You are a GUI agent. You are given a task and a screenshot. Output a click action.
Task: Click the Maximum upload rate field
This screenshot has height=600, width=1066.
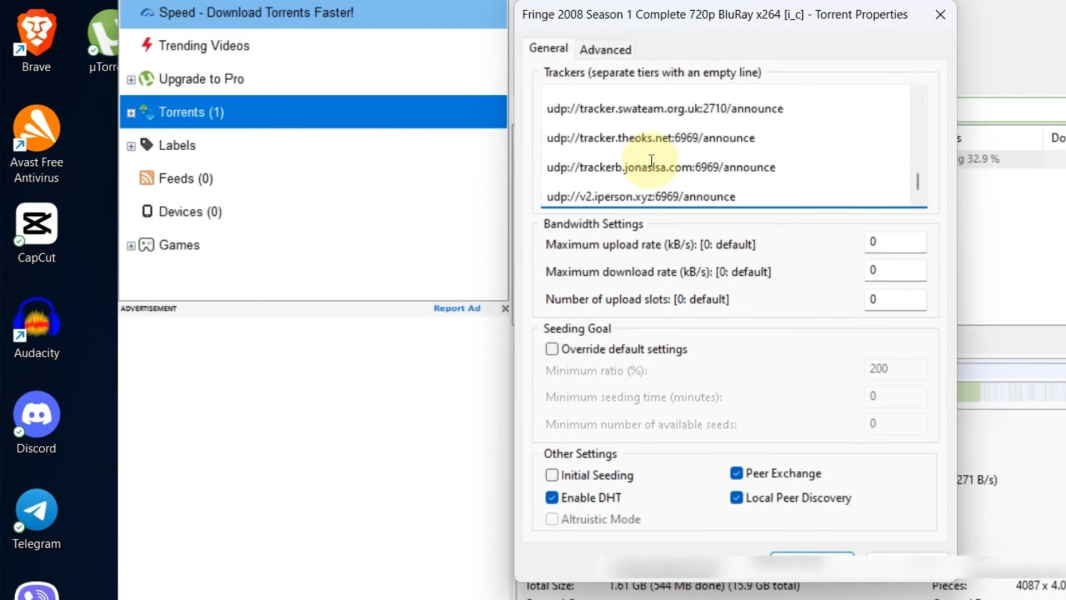[895, 242]
